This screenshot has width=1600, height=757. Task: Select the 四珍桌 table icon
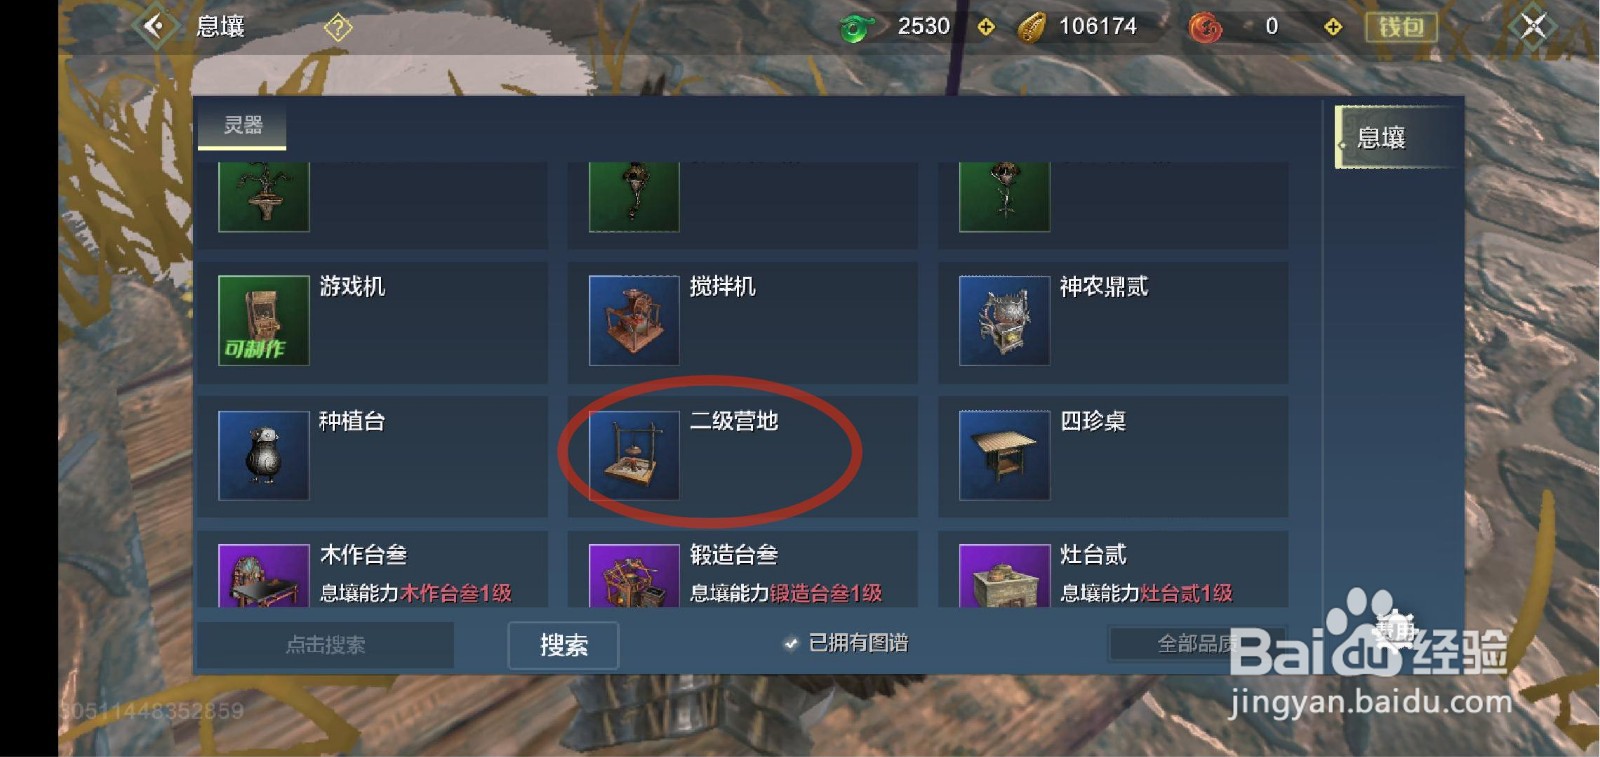click(1004, 455)
